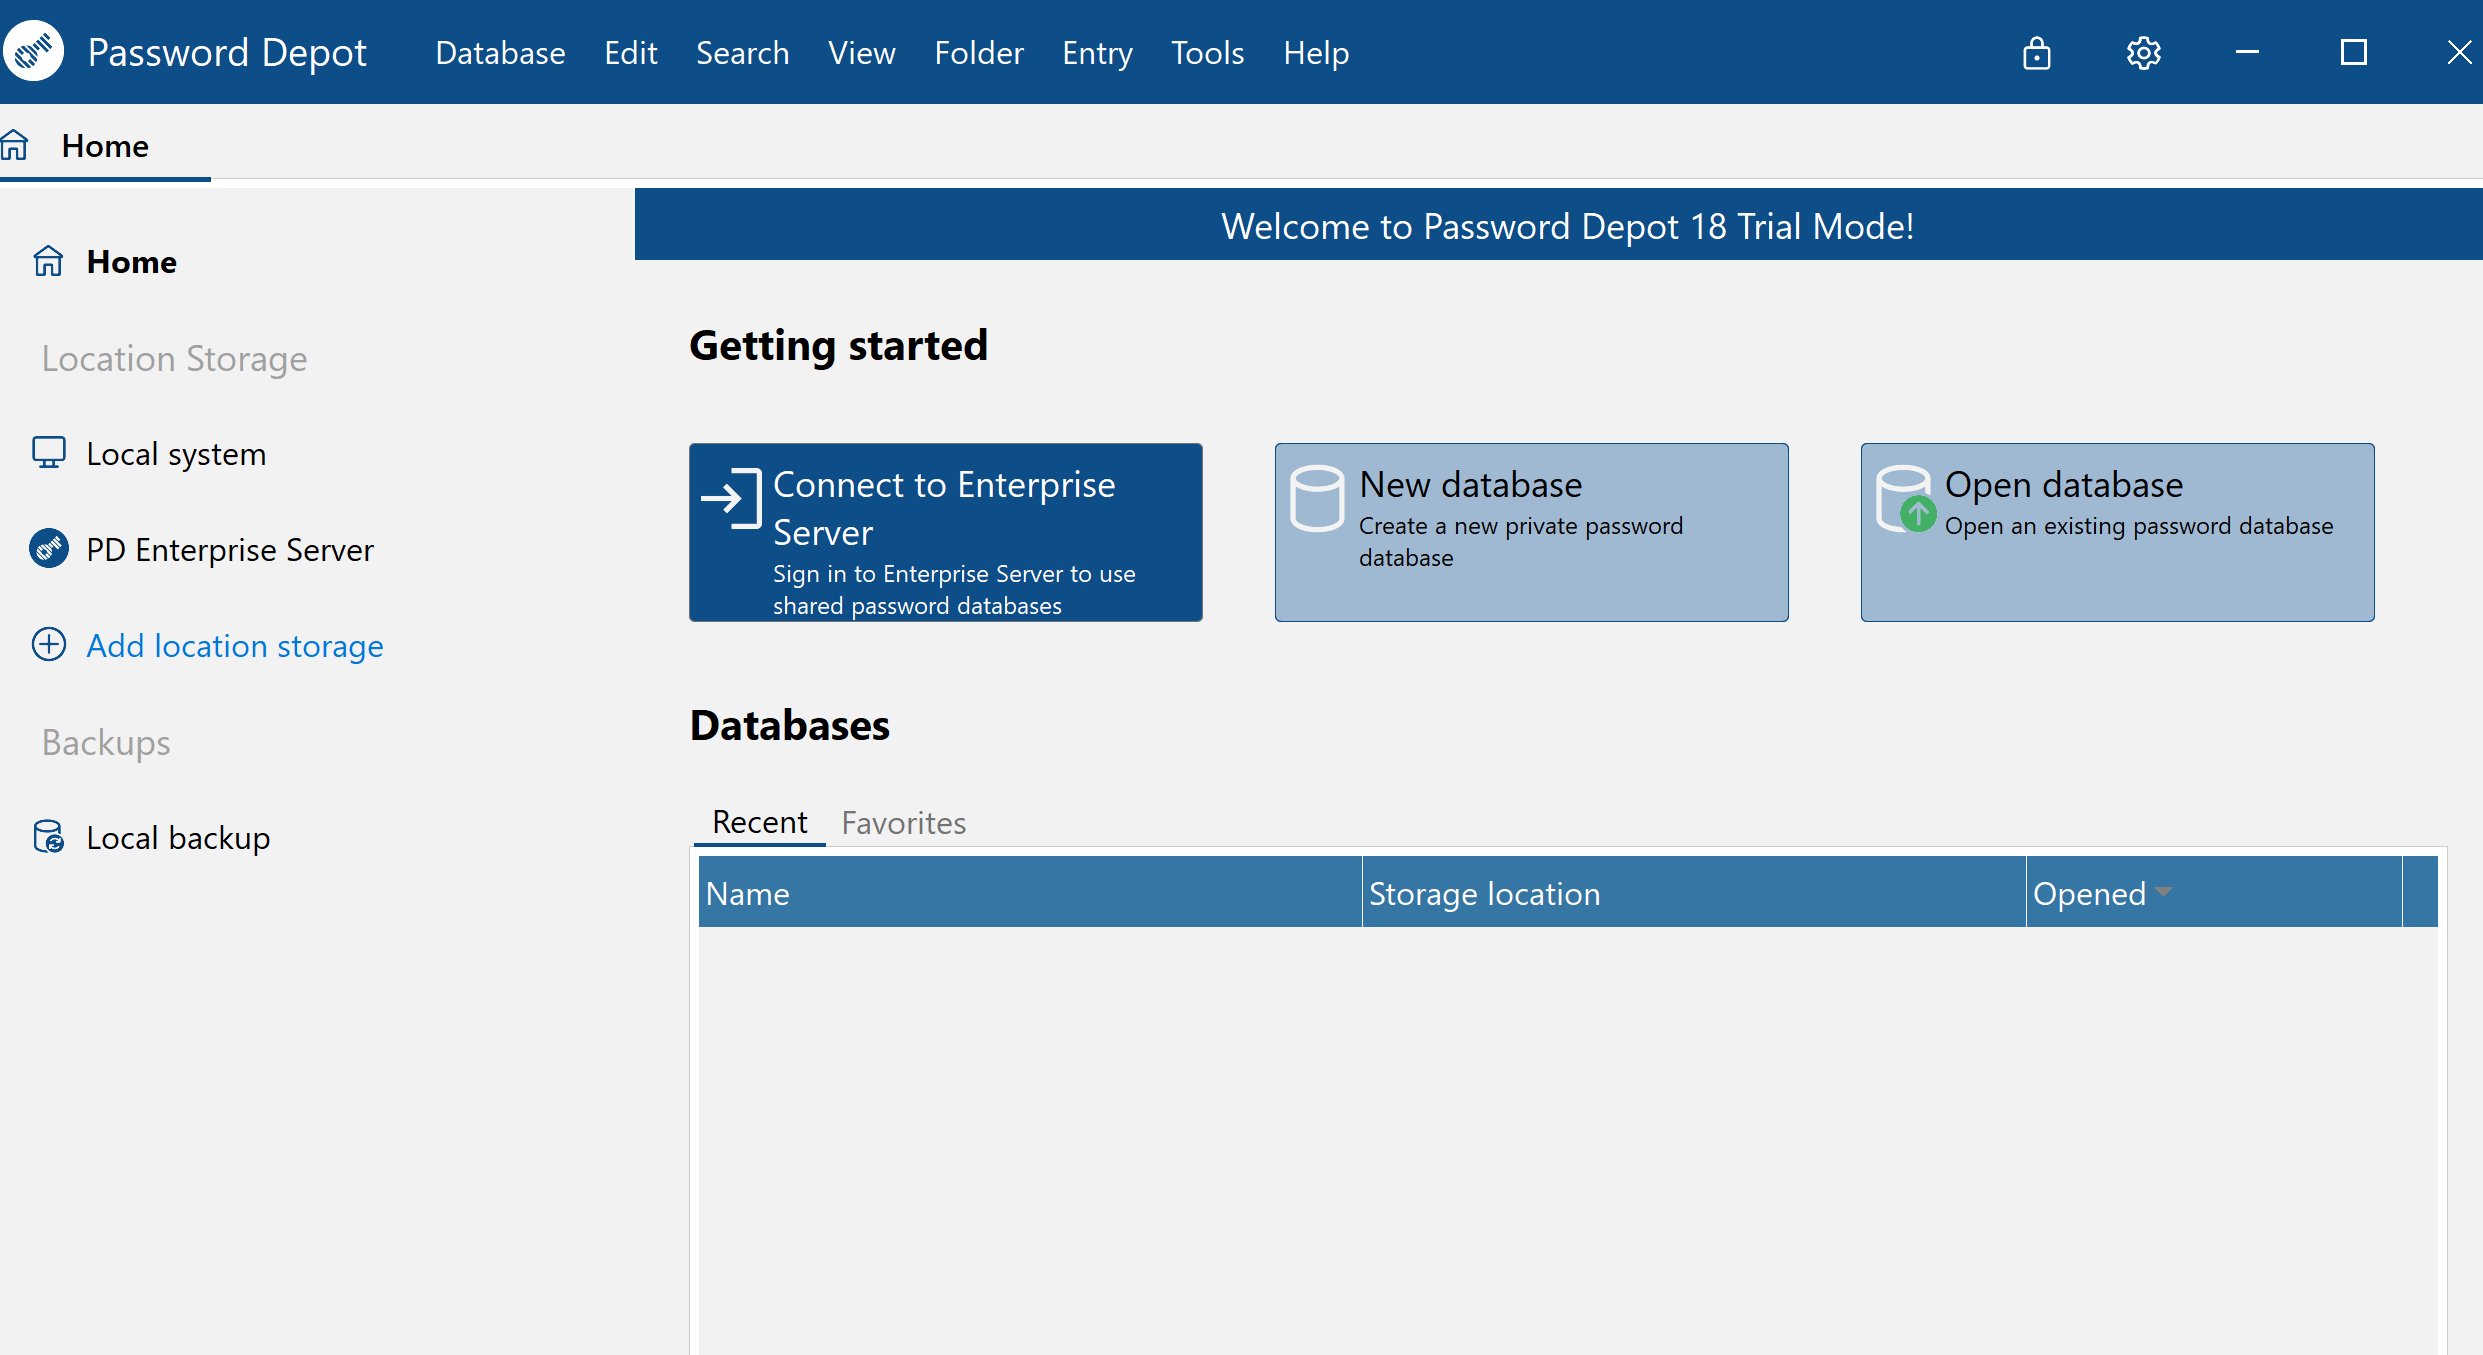The image size is (2483, 1355).
Task: Select PD Enterprise Server label in sidebar
Action: point(230,549)
